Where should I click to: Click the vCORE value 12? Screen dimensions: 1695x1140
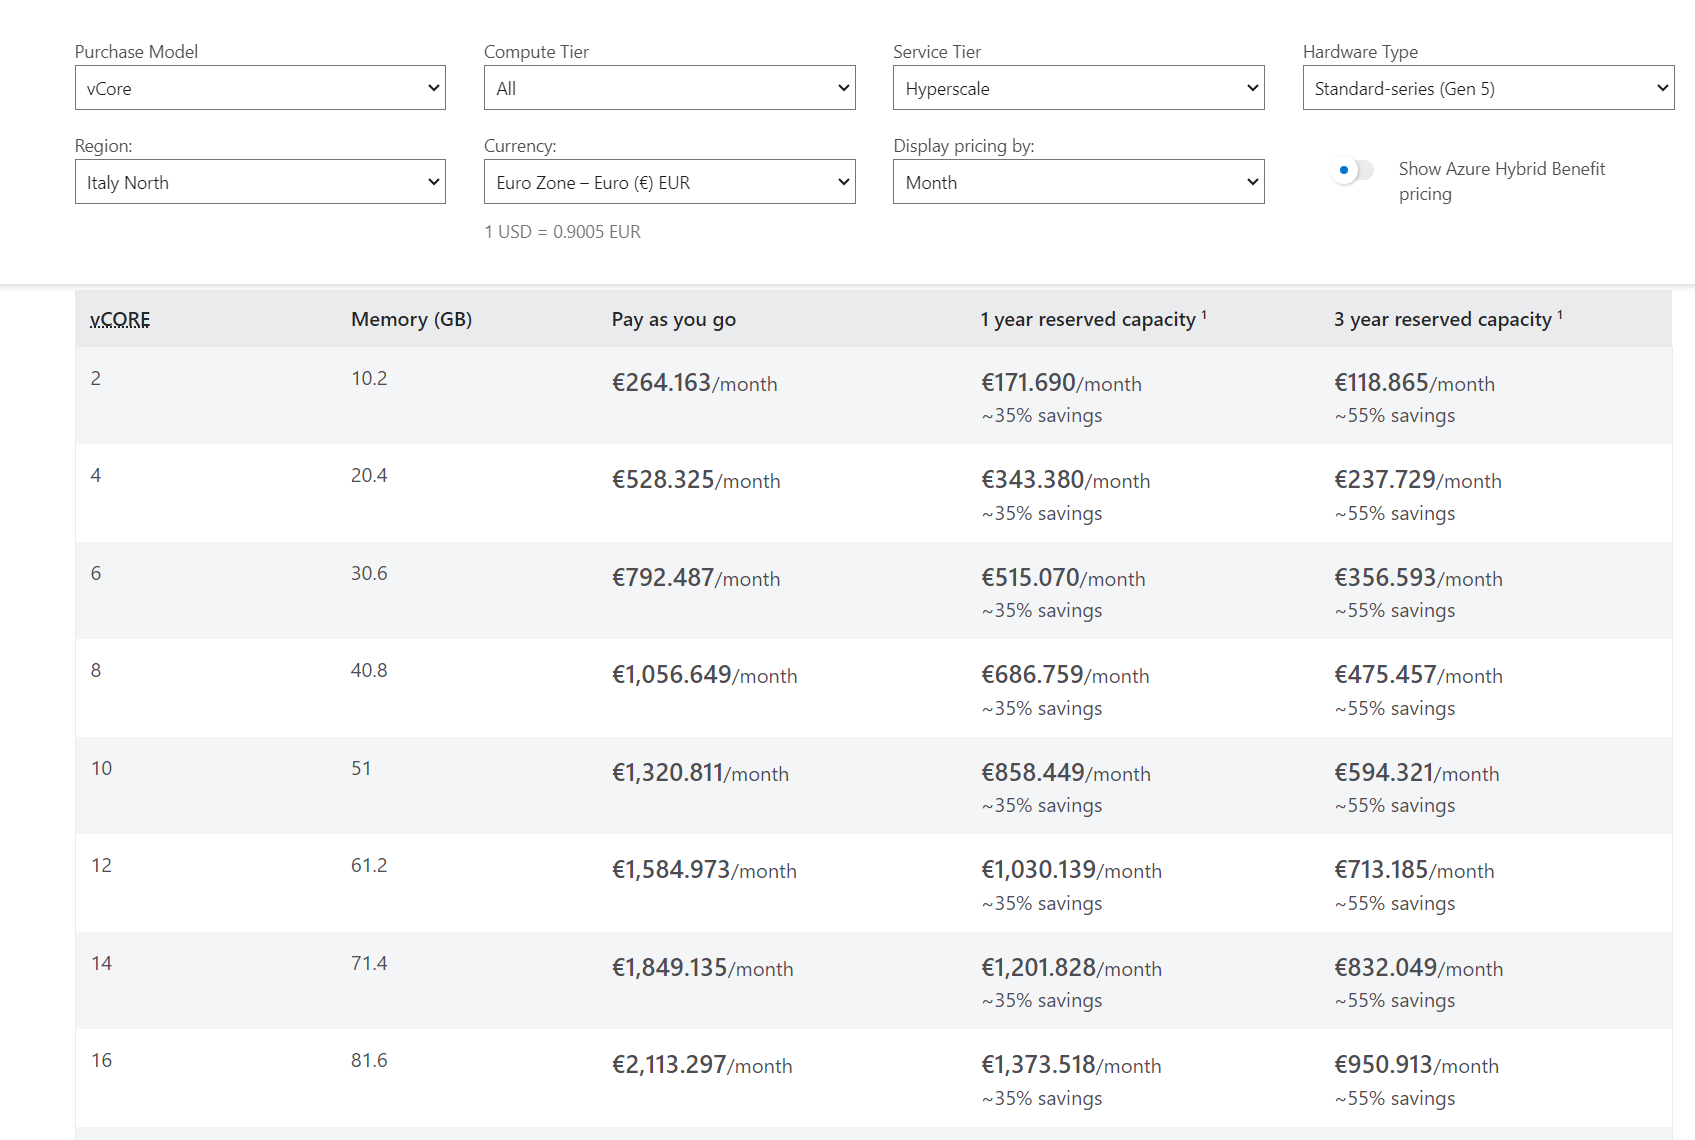coord(102,865)
